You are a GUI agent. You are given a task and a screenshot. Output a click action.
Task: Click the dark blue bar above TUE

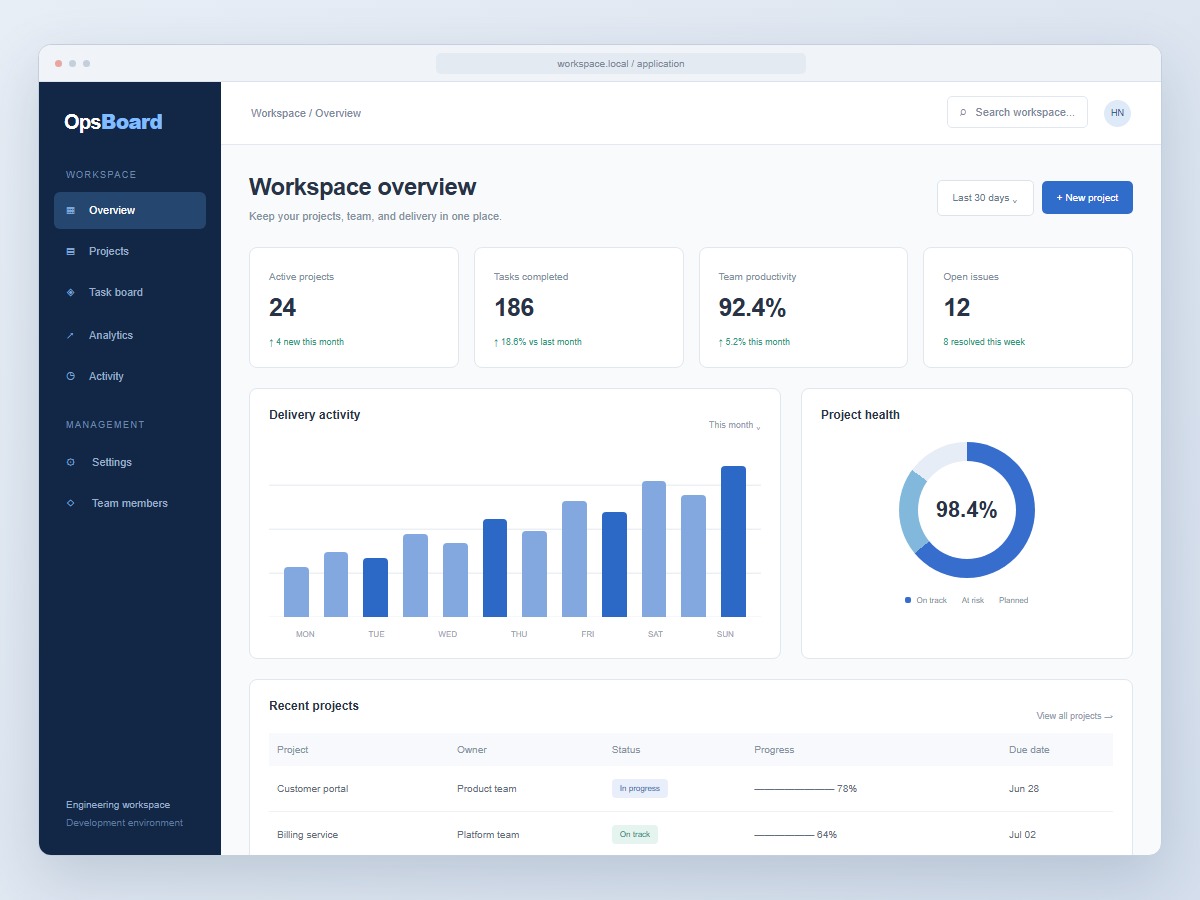[x=375, y=587]
